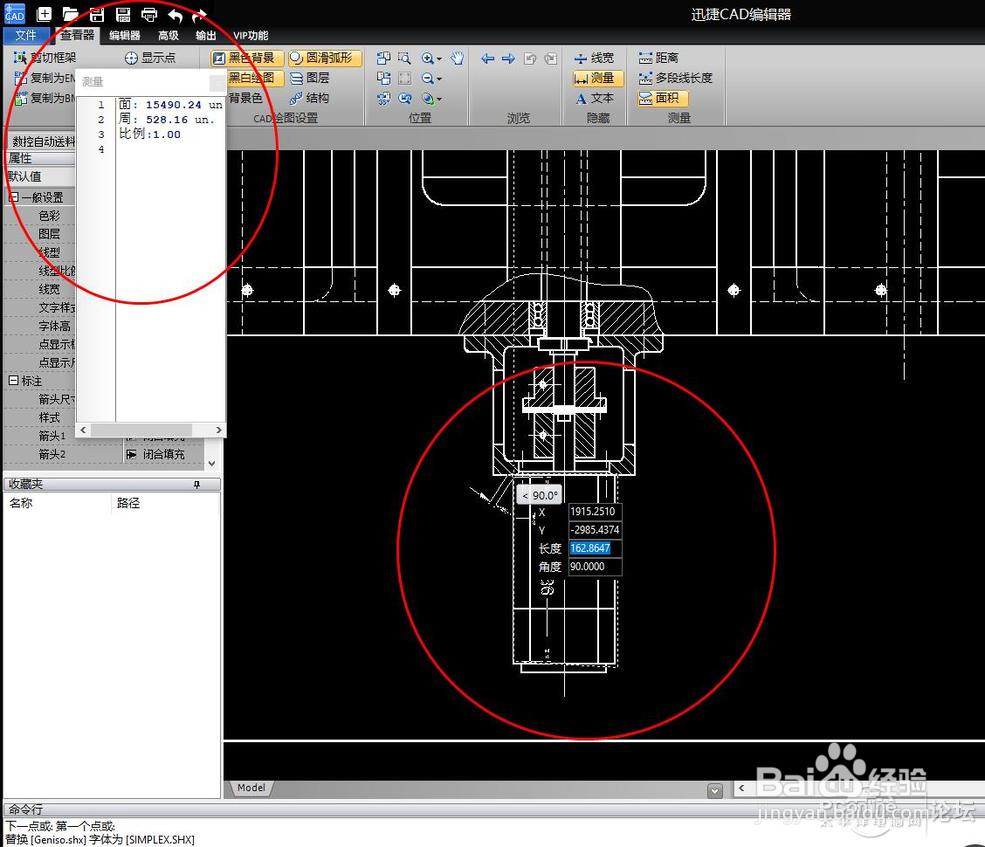Collapse the 一般设置 property group

[14, 197]
